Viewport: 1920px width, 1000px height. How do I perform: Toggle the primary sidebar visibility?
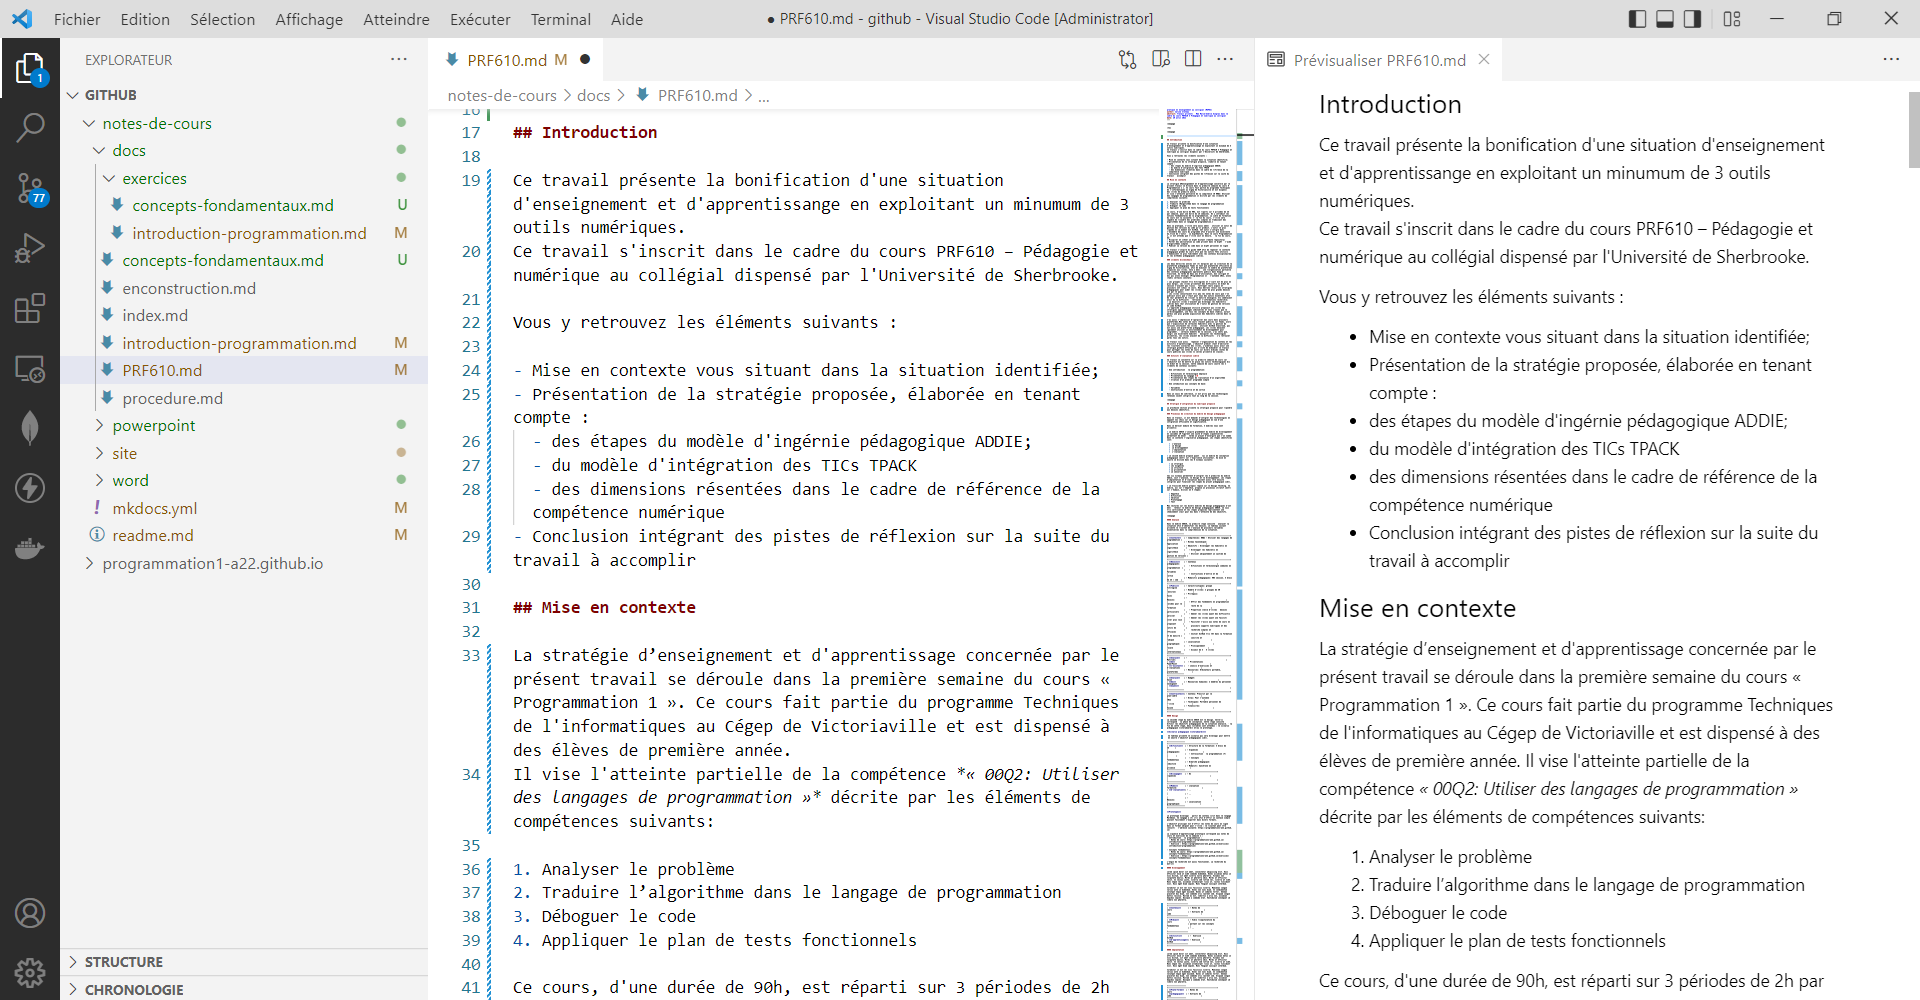pos(1637,19)
